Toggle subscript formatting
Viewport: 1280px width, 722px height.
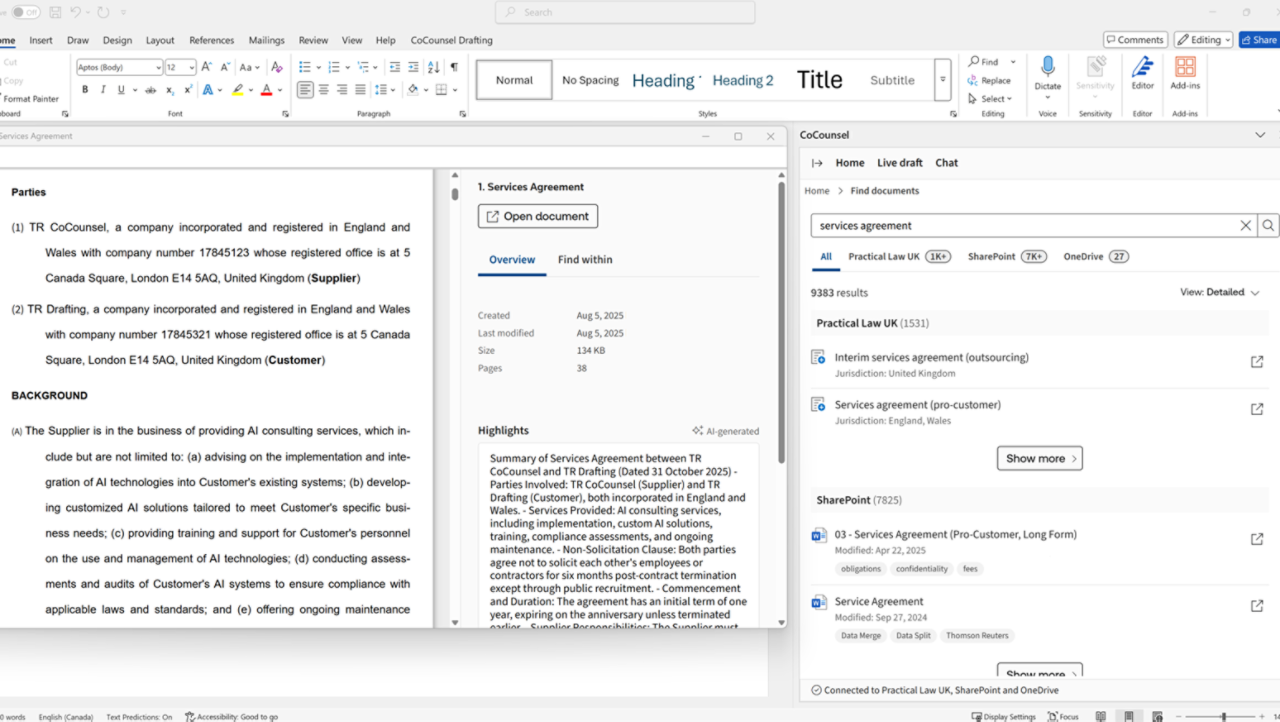(x=170, y=90)
